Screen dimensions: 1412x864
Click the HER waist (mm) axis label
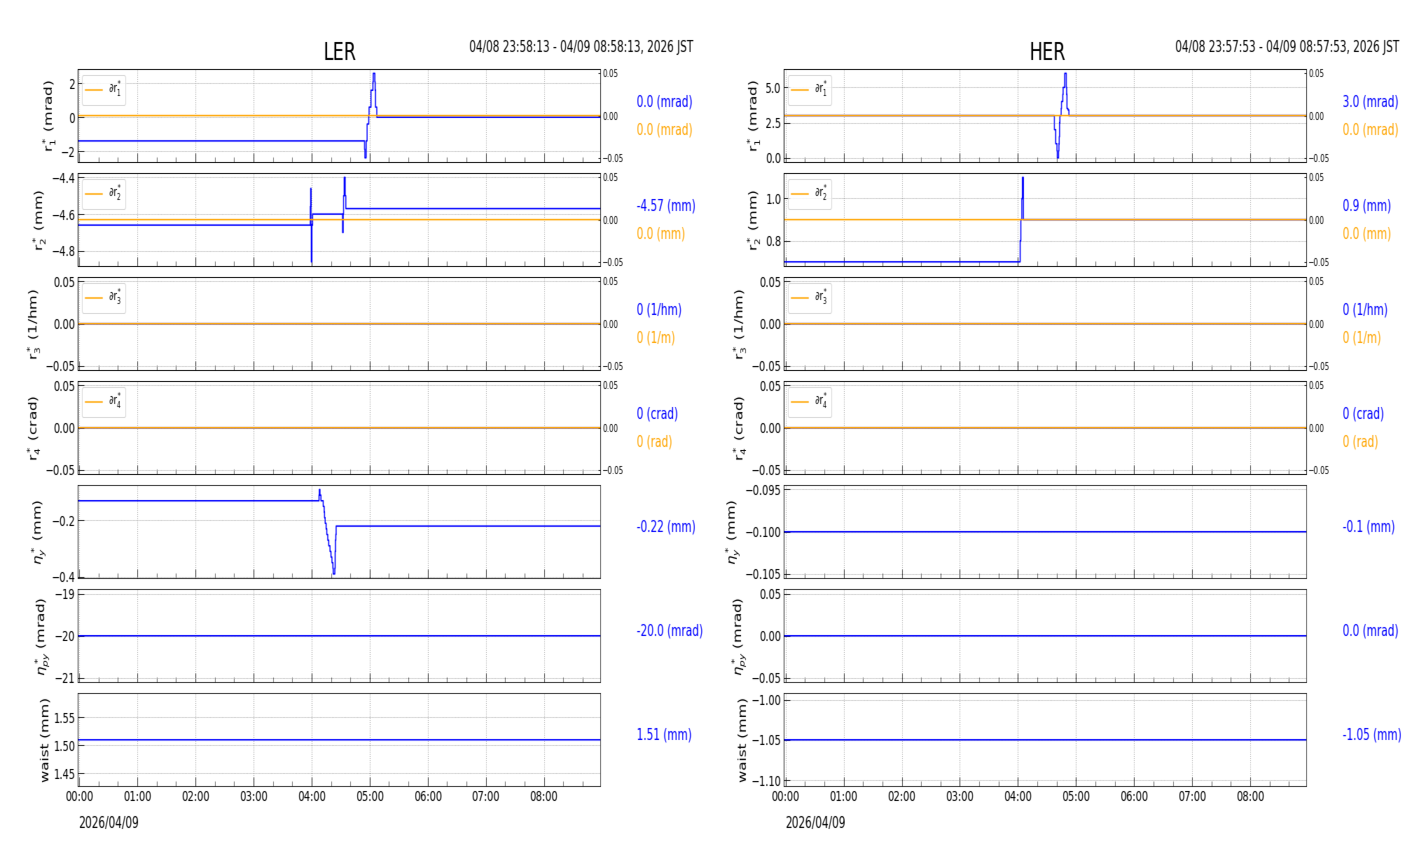(x=743, y=740)
